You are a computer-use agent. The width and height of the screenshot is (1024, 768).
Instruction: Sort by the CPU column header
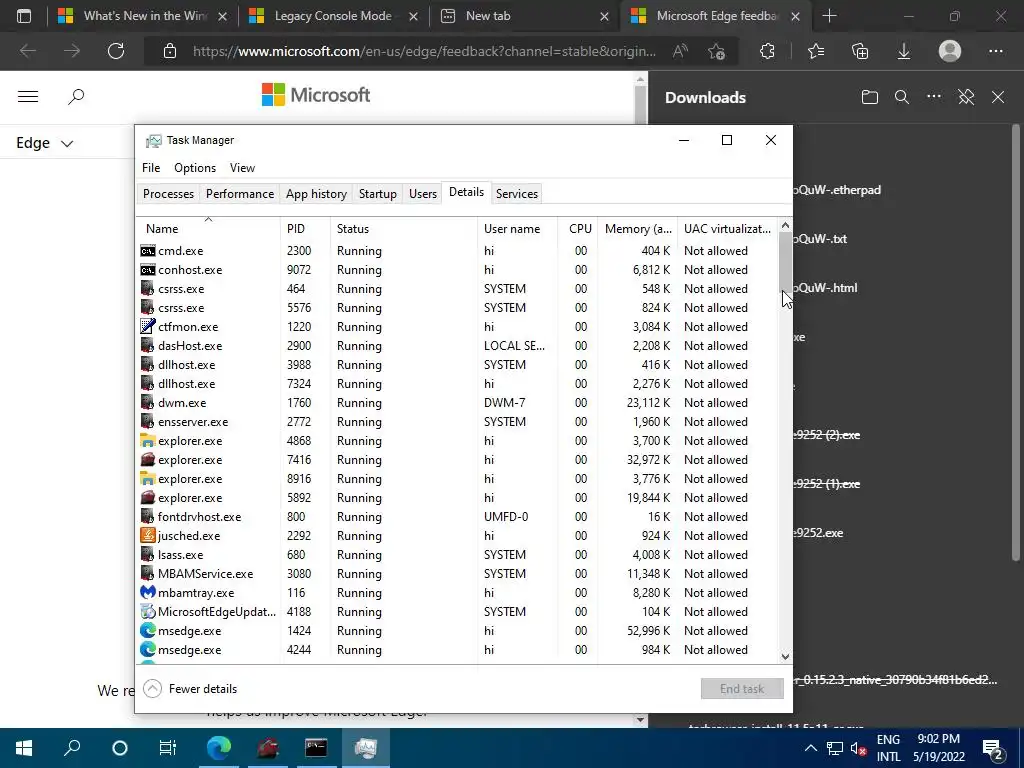pyautogui.click(x=578, y=229)
